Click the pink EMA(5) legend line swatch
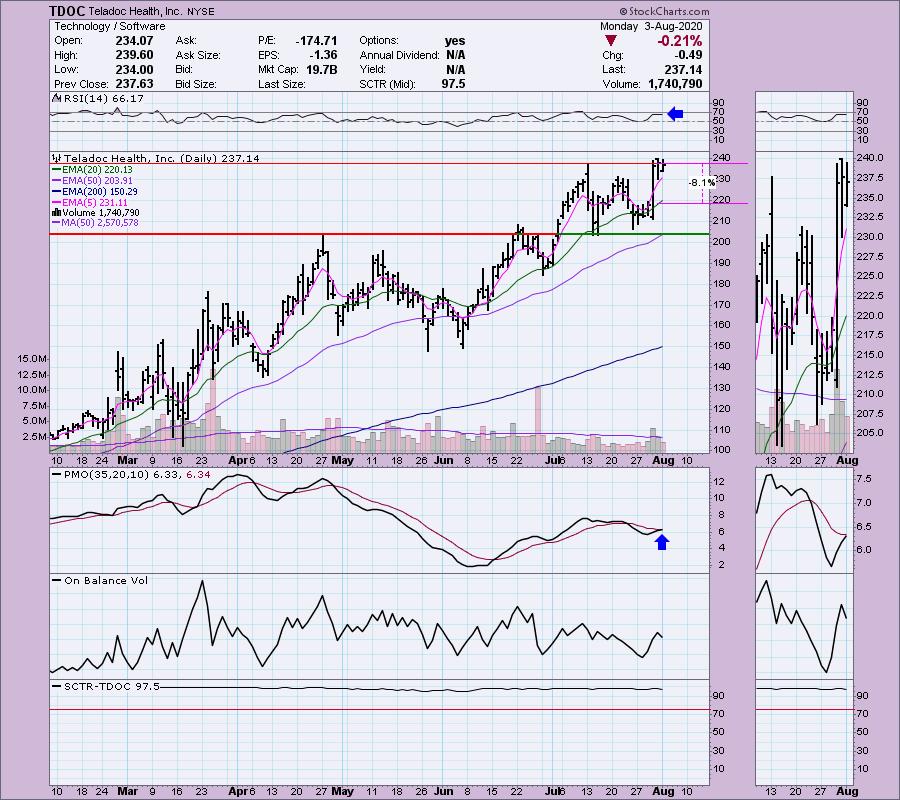The width and height of the screenshot is (900, 800). (x=56, y=203)
